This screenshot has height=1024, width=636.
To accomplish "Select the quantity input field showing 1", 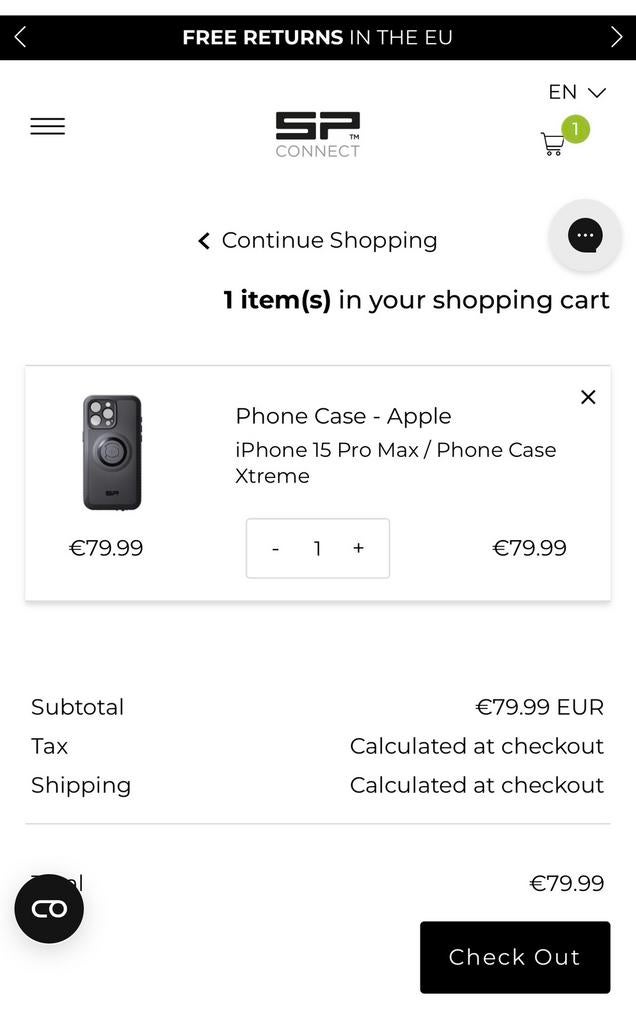I will [x=317, y=548].
